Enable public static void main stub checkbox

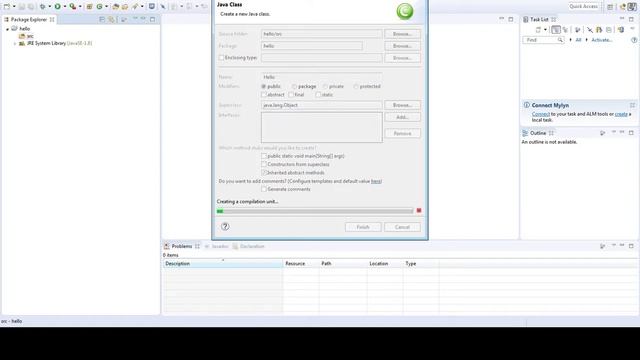tap(264, 156)
